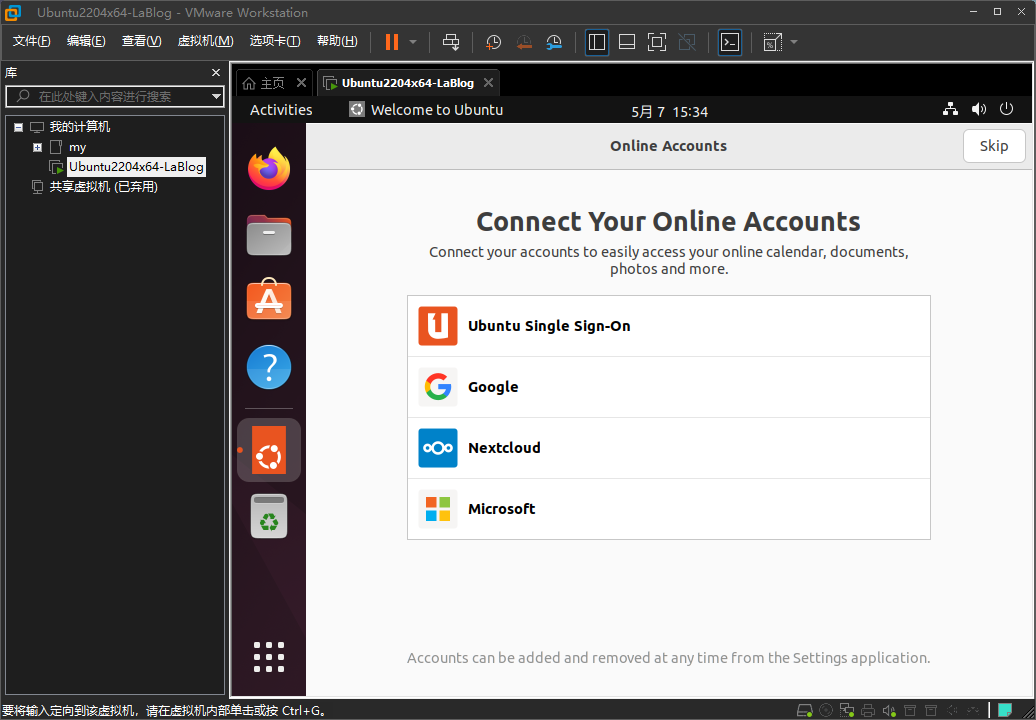Toggle the thumbnail bar view icon

627,42
